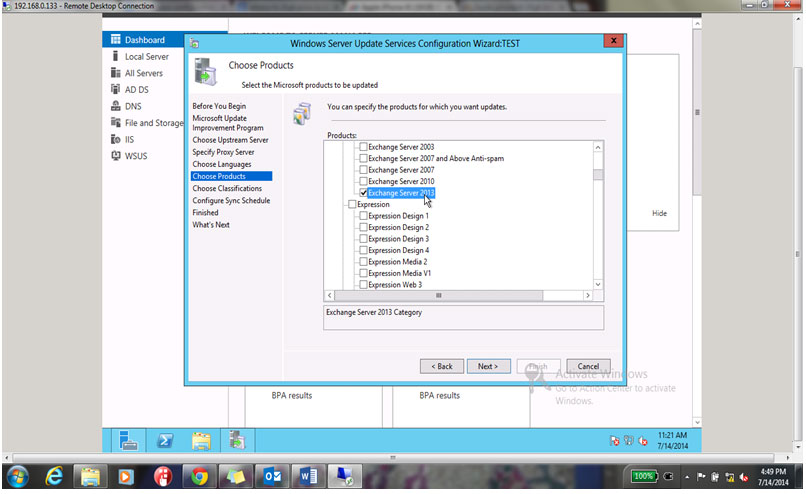806x494 pixels.
Task: Open All Servers in the sidebar
Action: [x=143, y=73]
